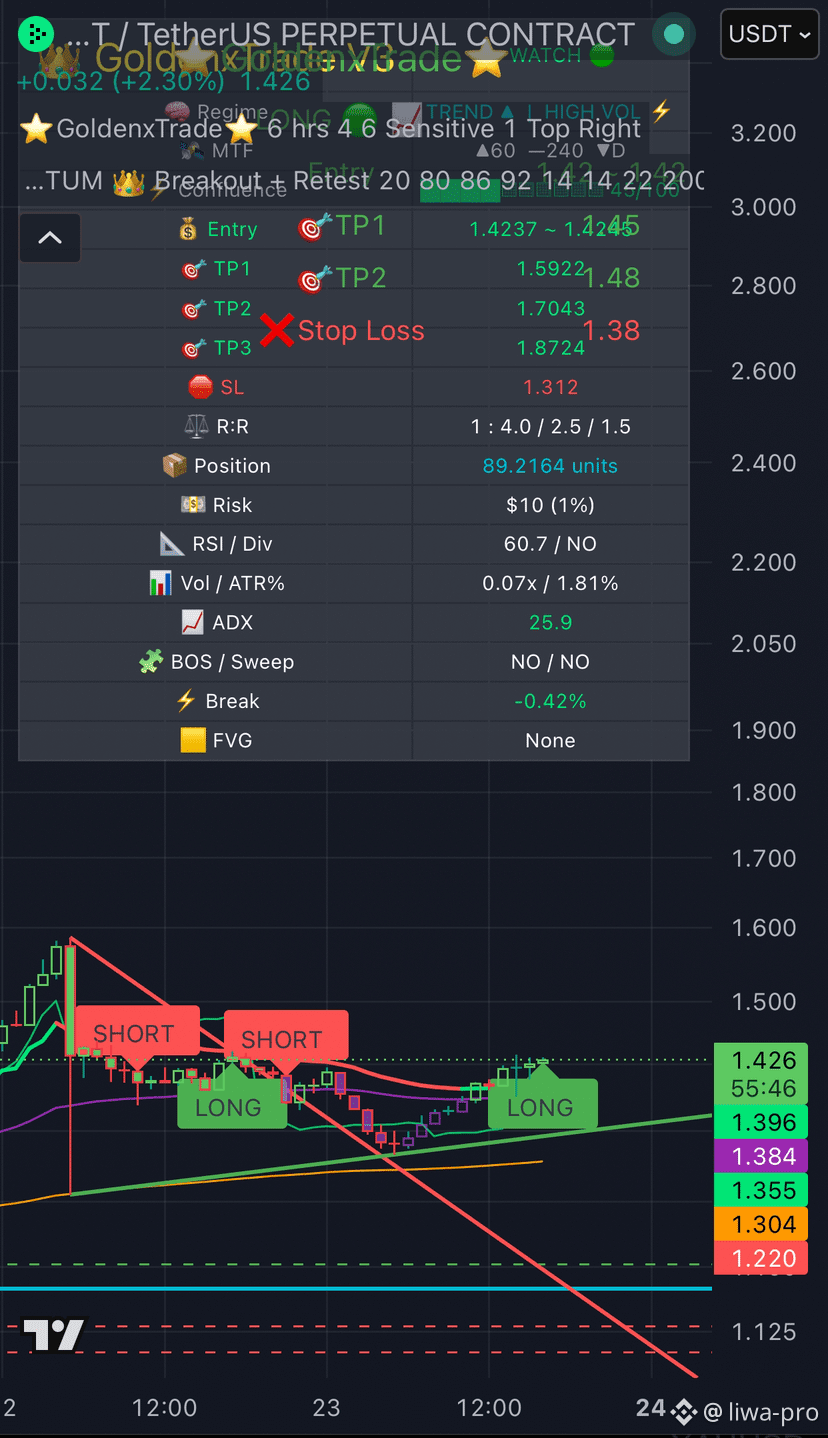Click the green ascending trendline

390,1155
